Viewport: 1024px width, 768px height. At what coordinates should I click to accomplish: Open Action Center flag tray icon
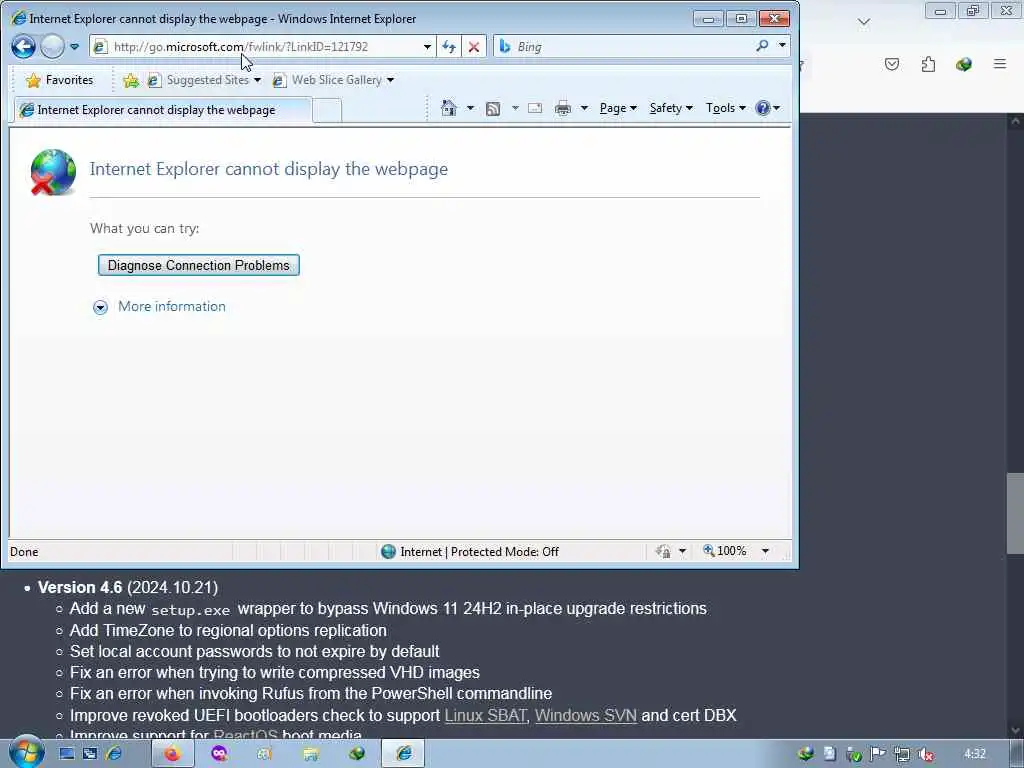tap(878, 754)
